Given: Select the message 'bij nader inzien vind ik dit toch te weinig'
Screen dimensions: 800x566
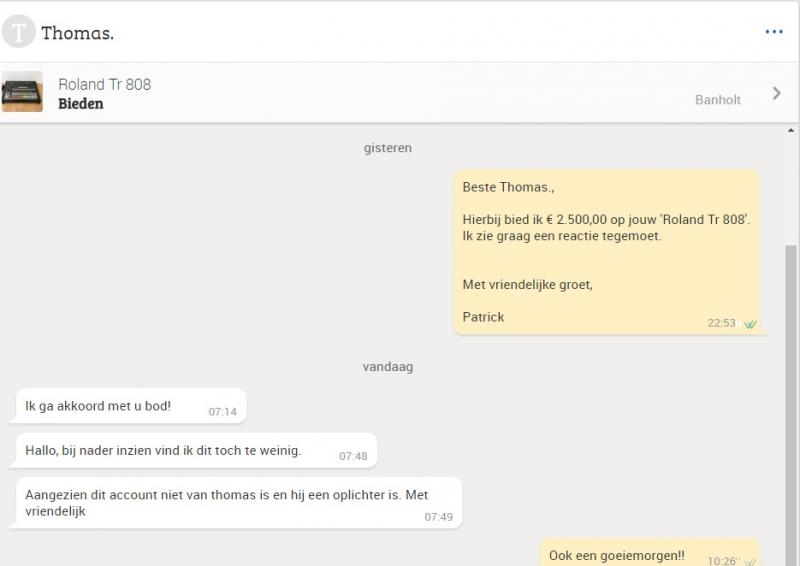Looking at the screenshot, I should click(196, 450).
